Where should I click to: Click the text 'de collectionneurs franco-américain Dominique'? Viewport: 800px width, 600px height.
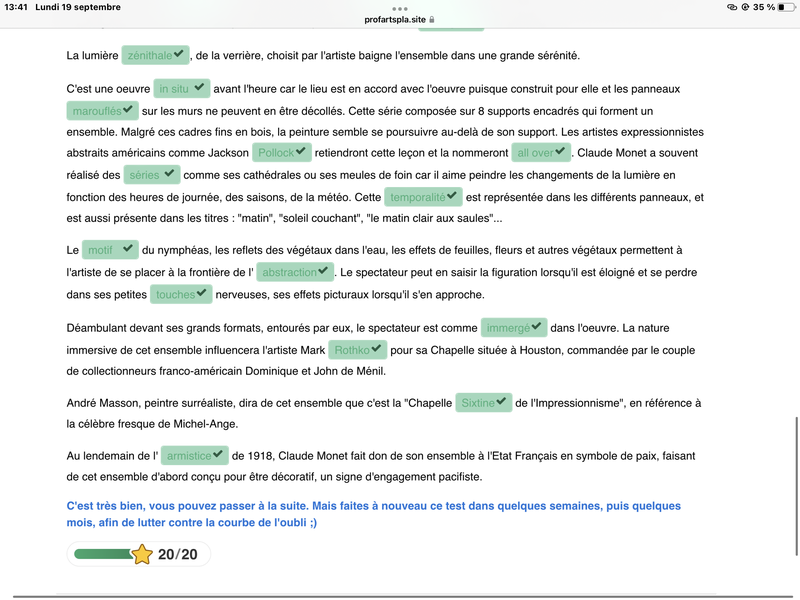tap(182, 371)
